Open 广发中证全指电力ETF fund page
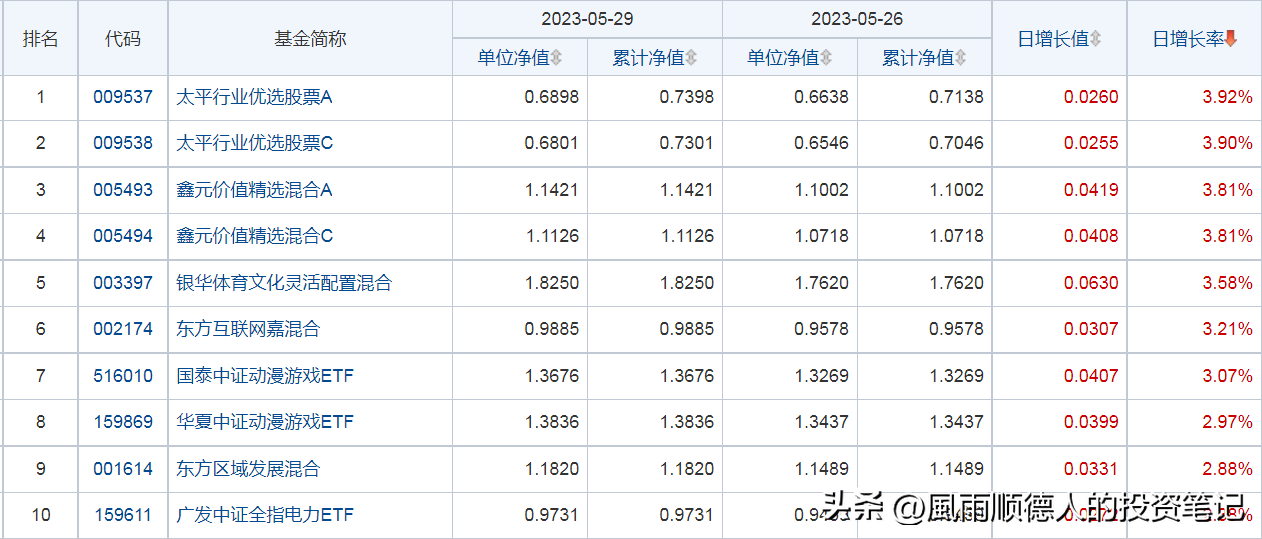1262x539 pixels. click(x=265, y=515)
